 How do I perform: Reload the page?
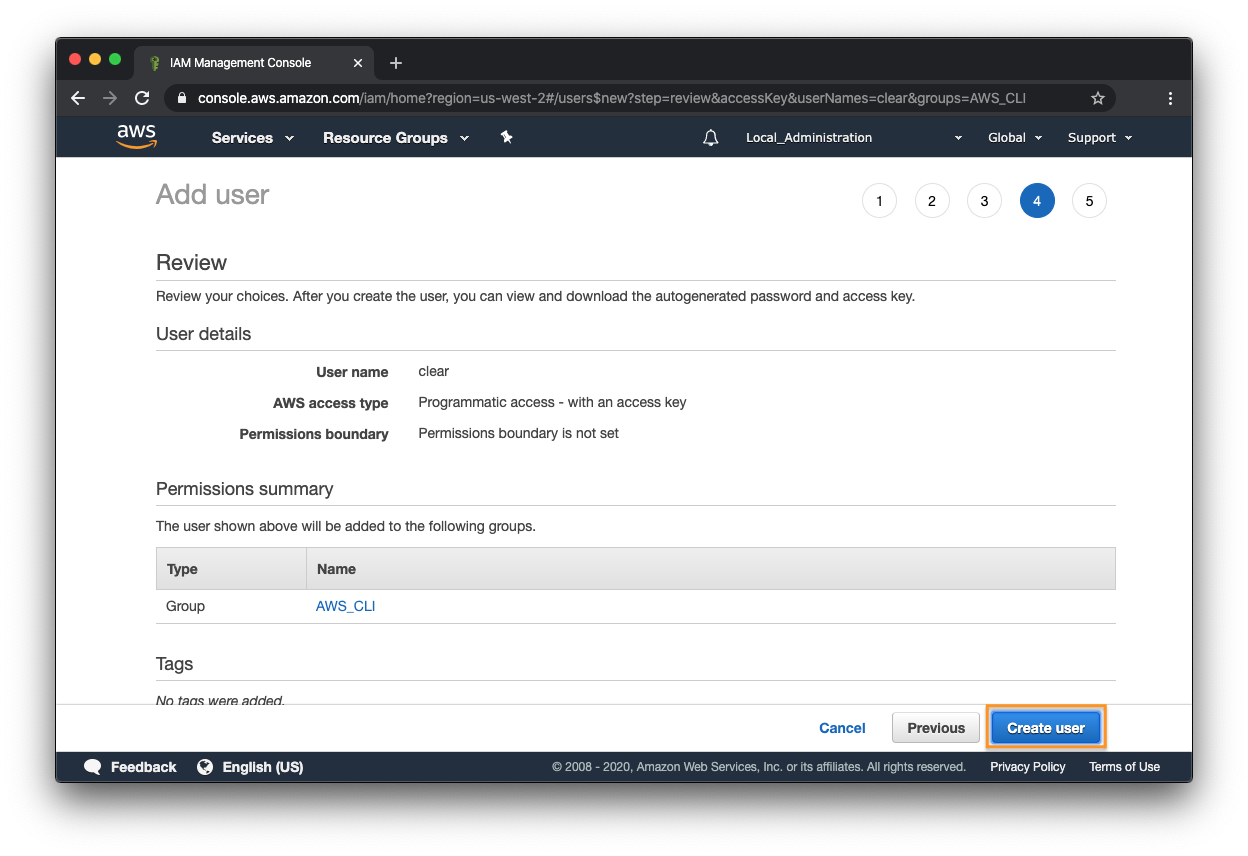click(x=142, y=98)
